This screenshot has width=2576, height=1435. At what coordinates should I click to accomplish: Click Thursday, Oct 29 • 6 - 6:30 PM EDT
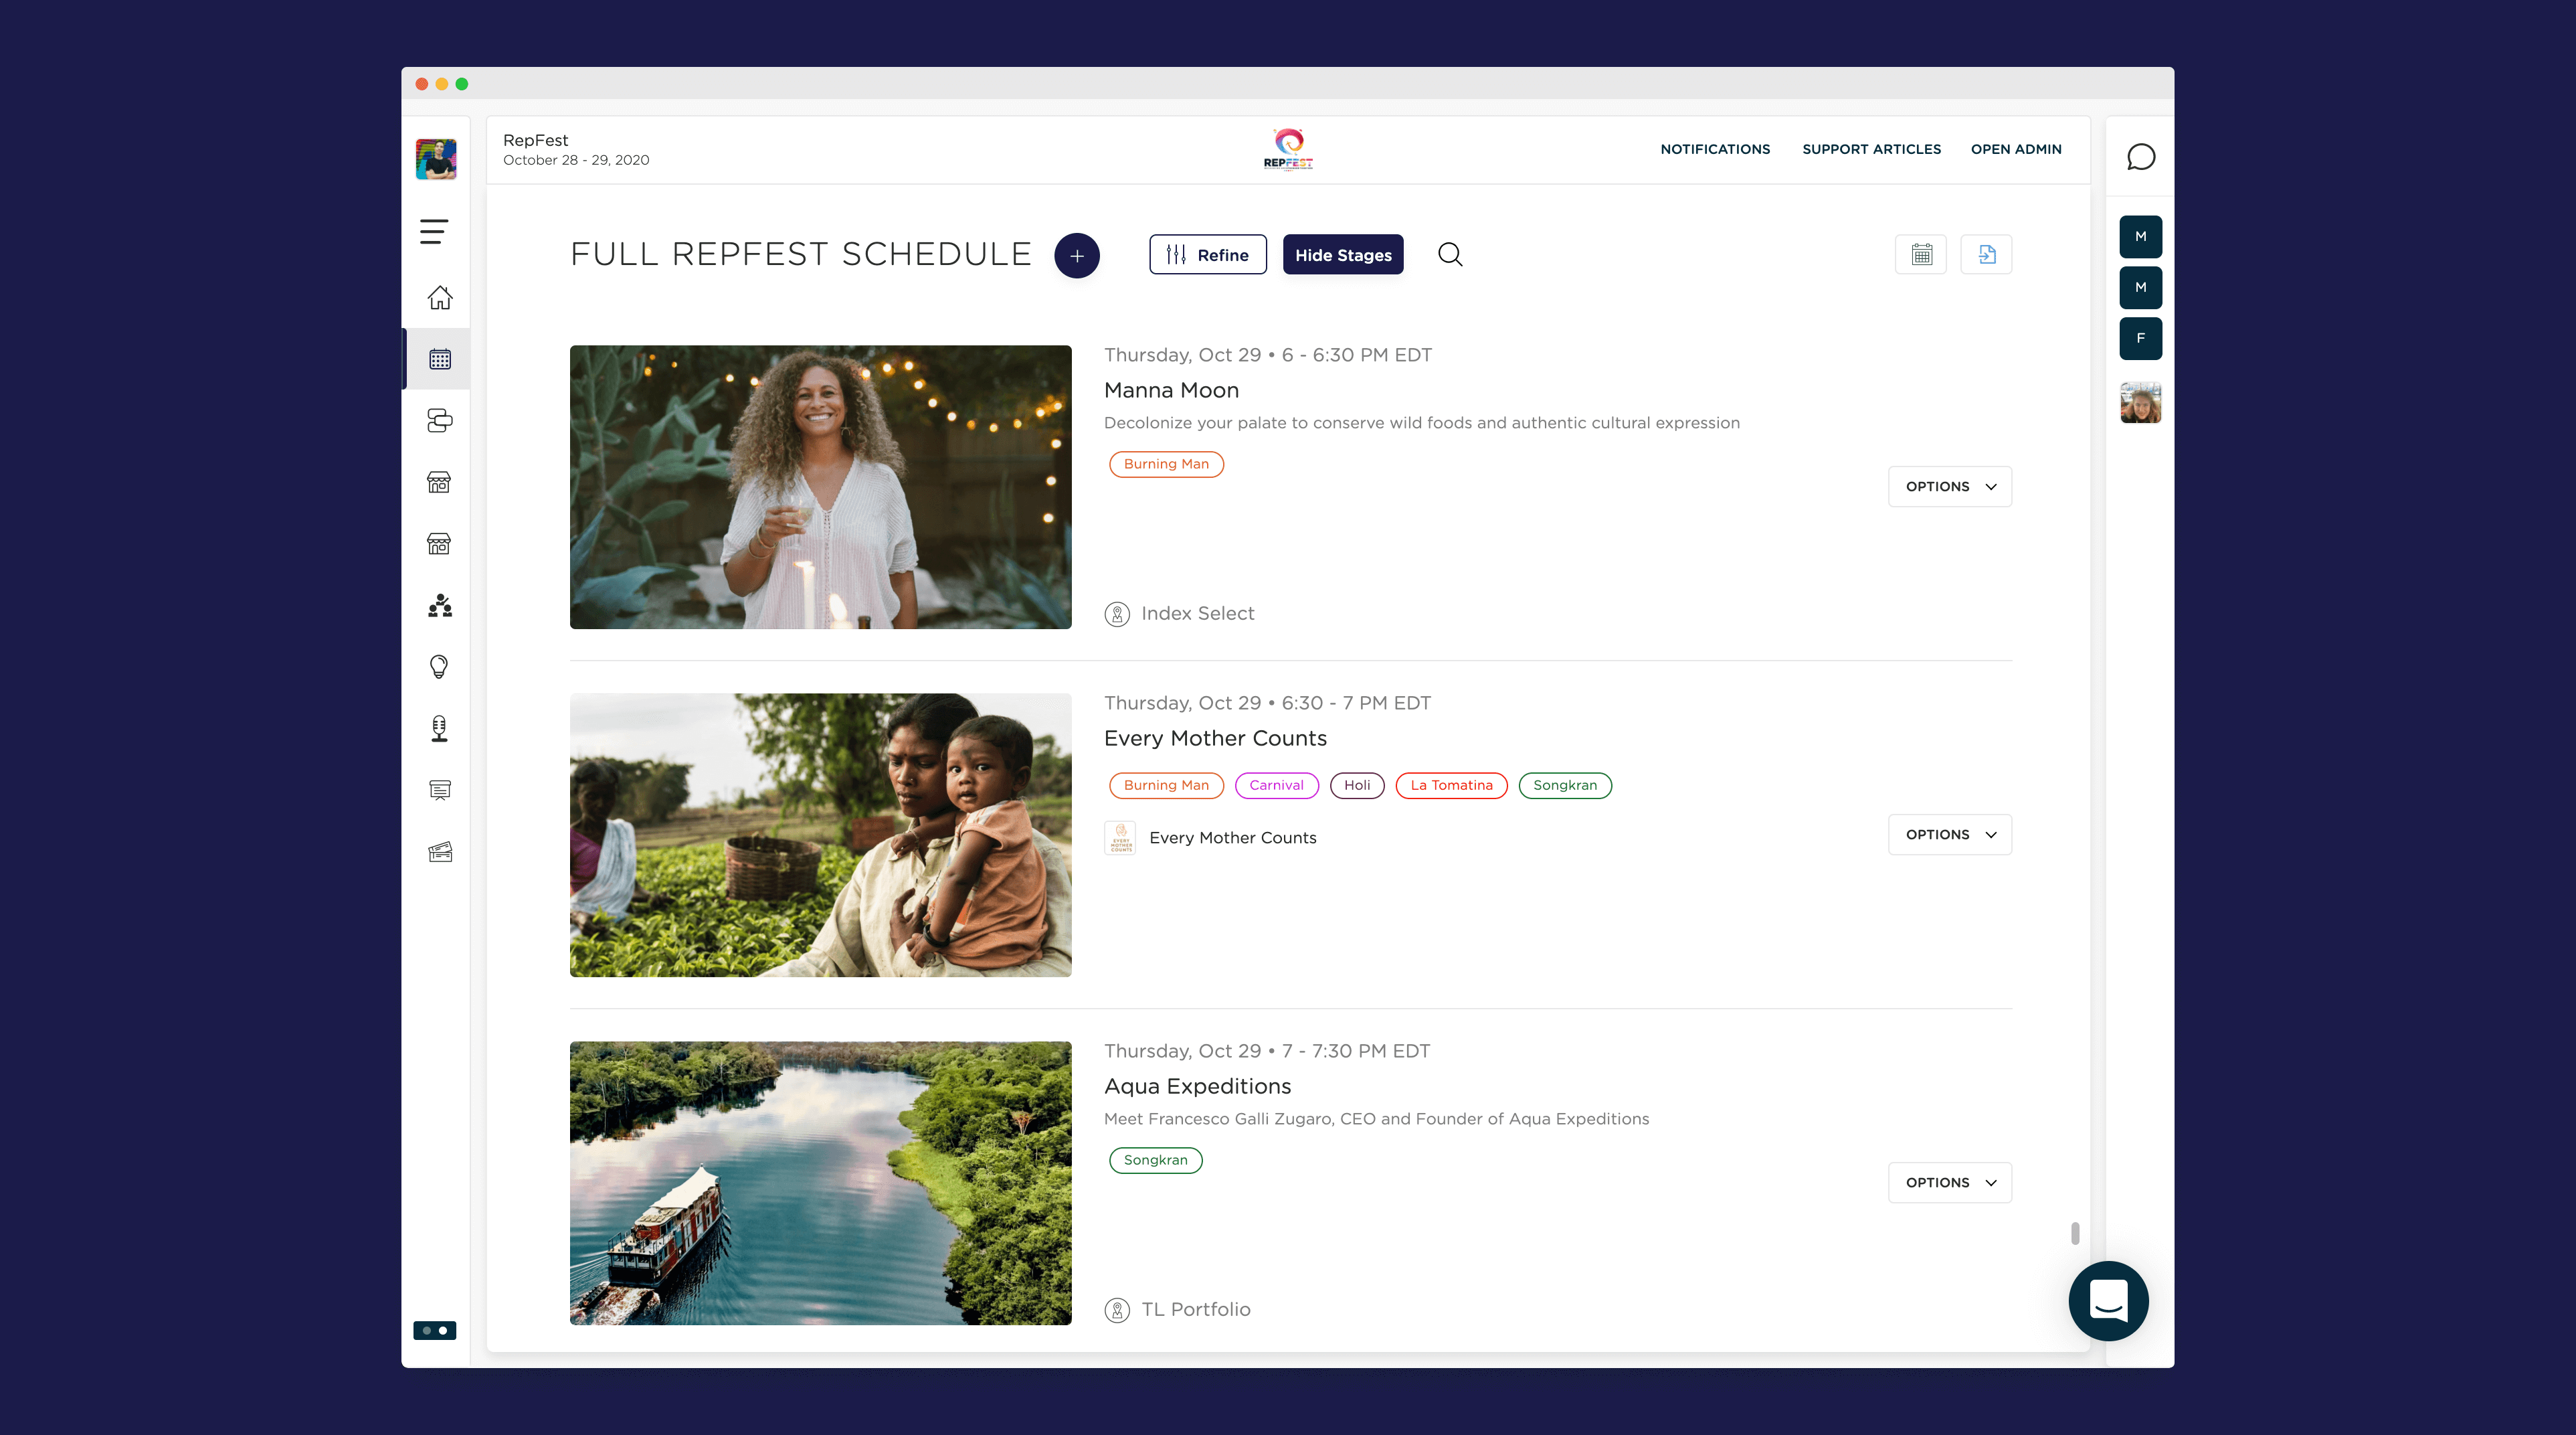coord(1267,355)
